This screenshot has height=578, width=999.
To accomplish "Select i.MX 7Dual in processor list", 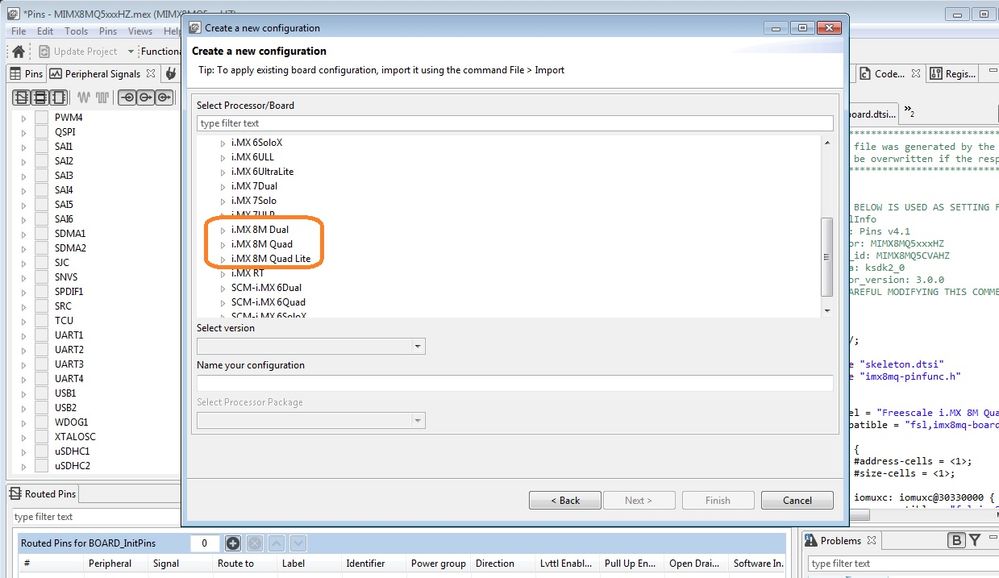I will coord(254,186).
